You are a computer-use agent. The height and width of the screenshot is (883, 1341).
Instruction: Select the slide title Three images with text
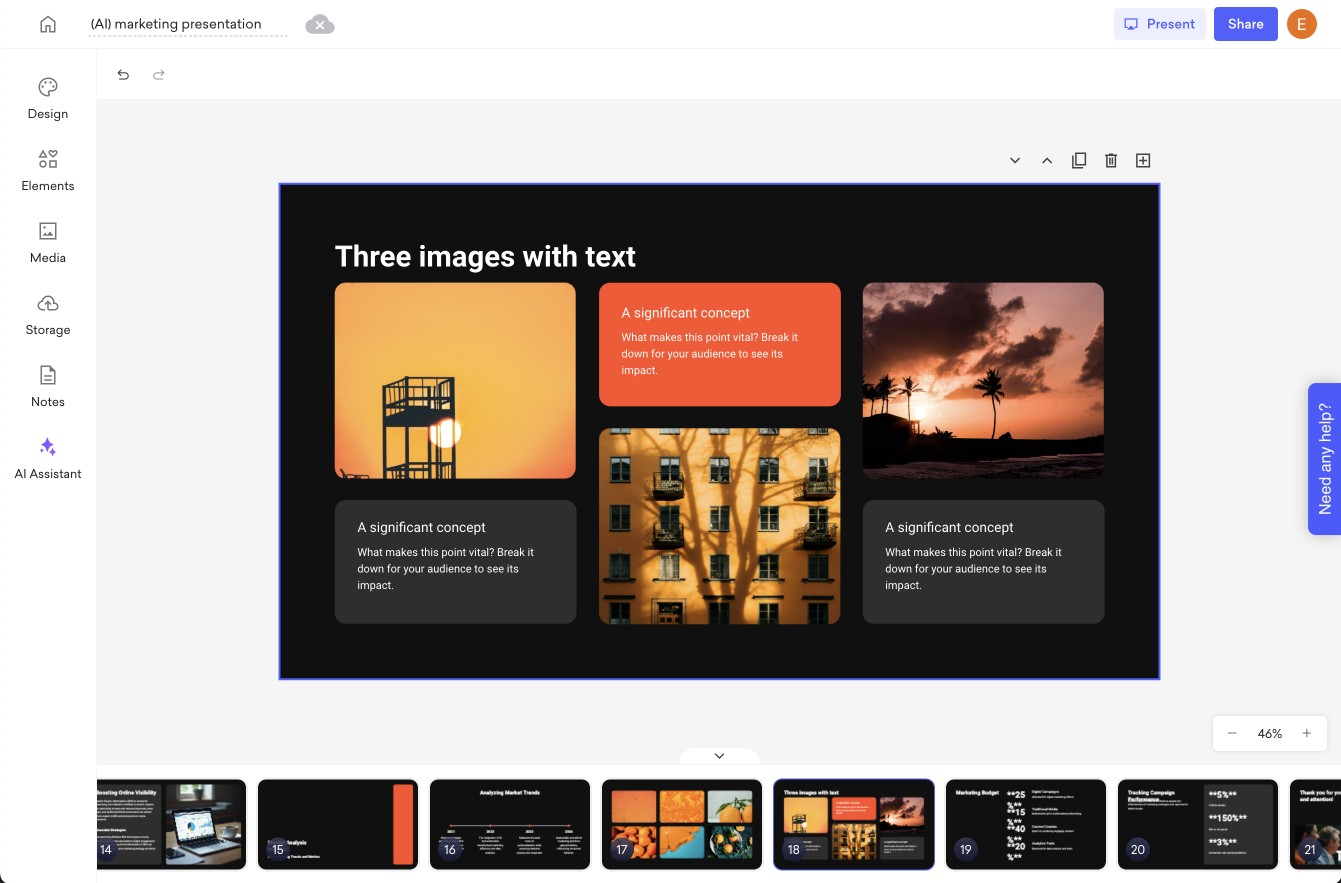(485, 257)
